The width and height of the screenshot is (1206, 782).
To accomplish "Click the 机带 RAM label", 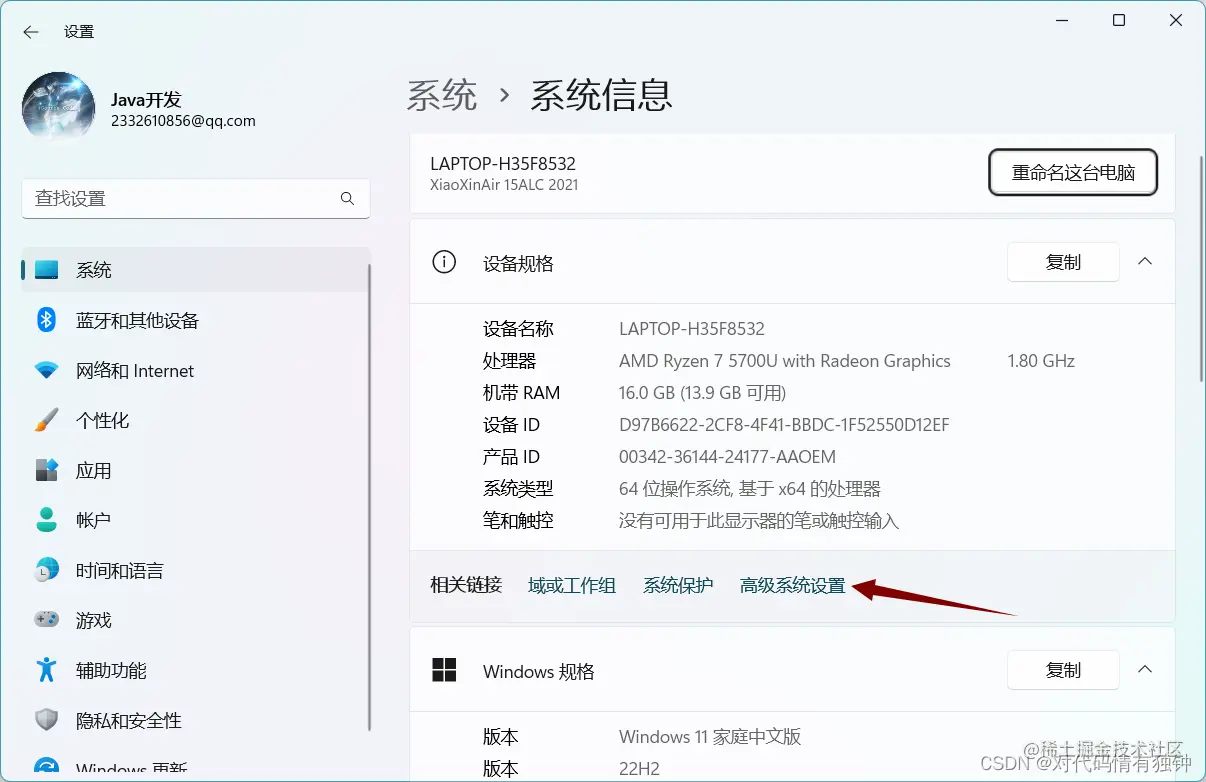I will pyautogui.click(x=521, y=393).
